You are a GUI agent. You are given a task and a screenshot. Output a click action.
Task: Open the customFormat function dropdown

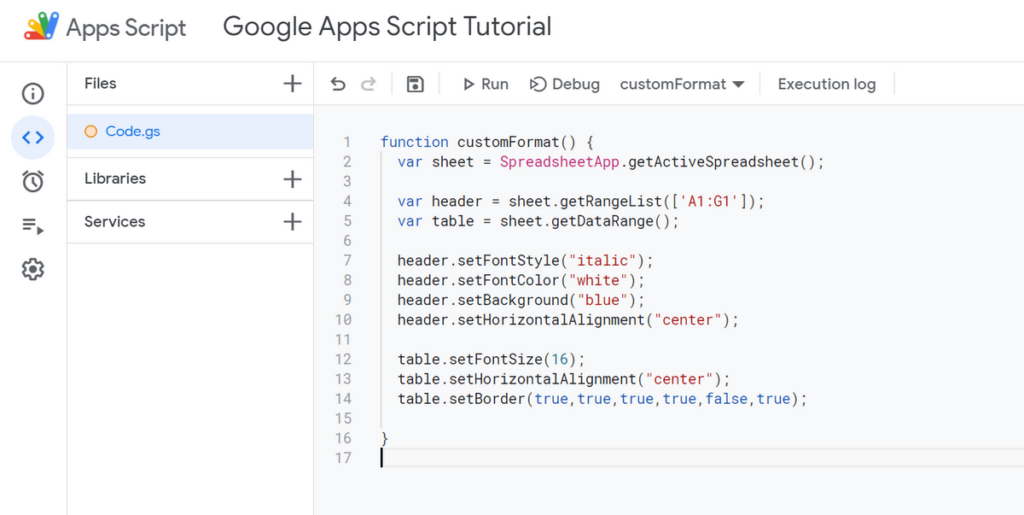(682, 84)
